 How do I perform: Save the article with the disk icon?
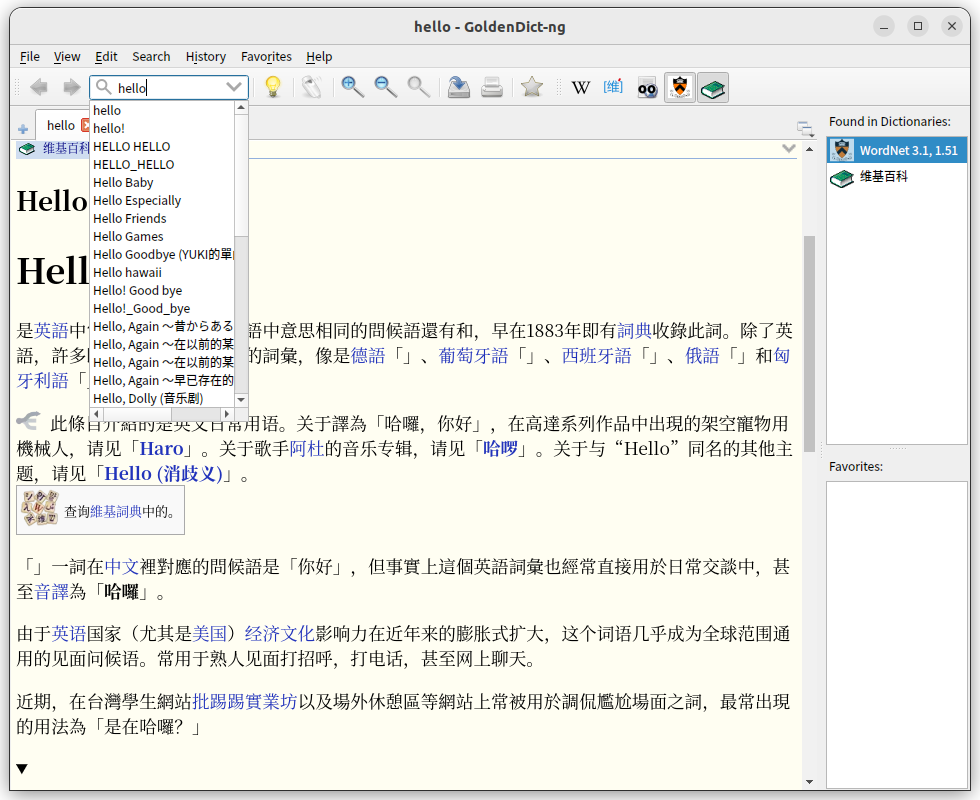[458, 88]
